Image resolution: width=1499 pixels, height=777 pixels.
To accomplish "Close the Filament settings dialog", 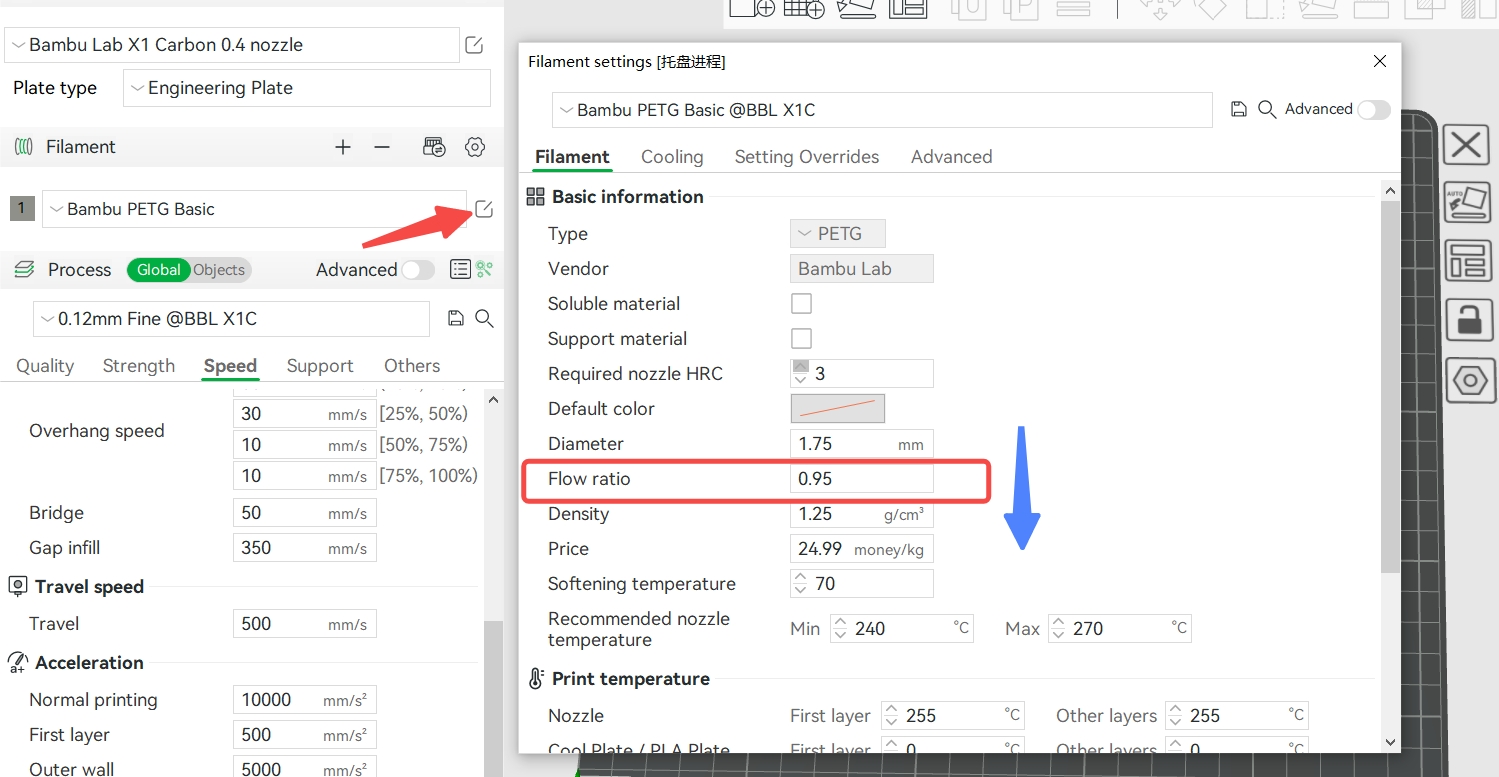I will [x=1380, y=61].
